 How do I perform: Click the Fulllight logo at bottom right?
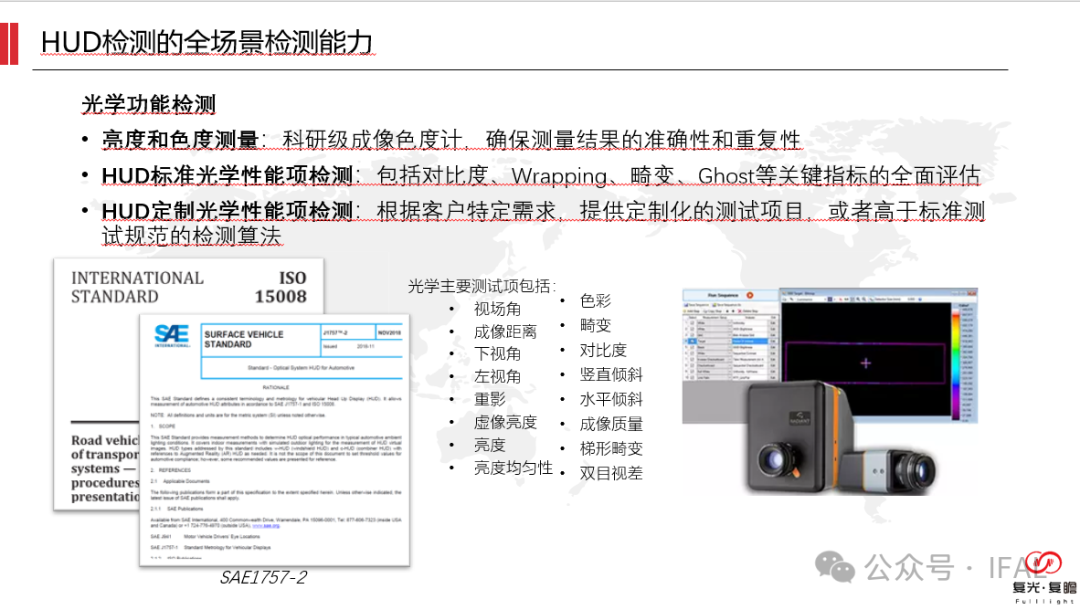[x=1044, y=577]
